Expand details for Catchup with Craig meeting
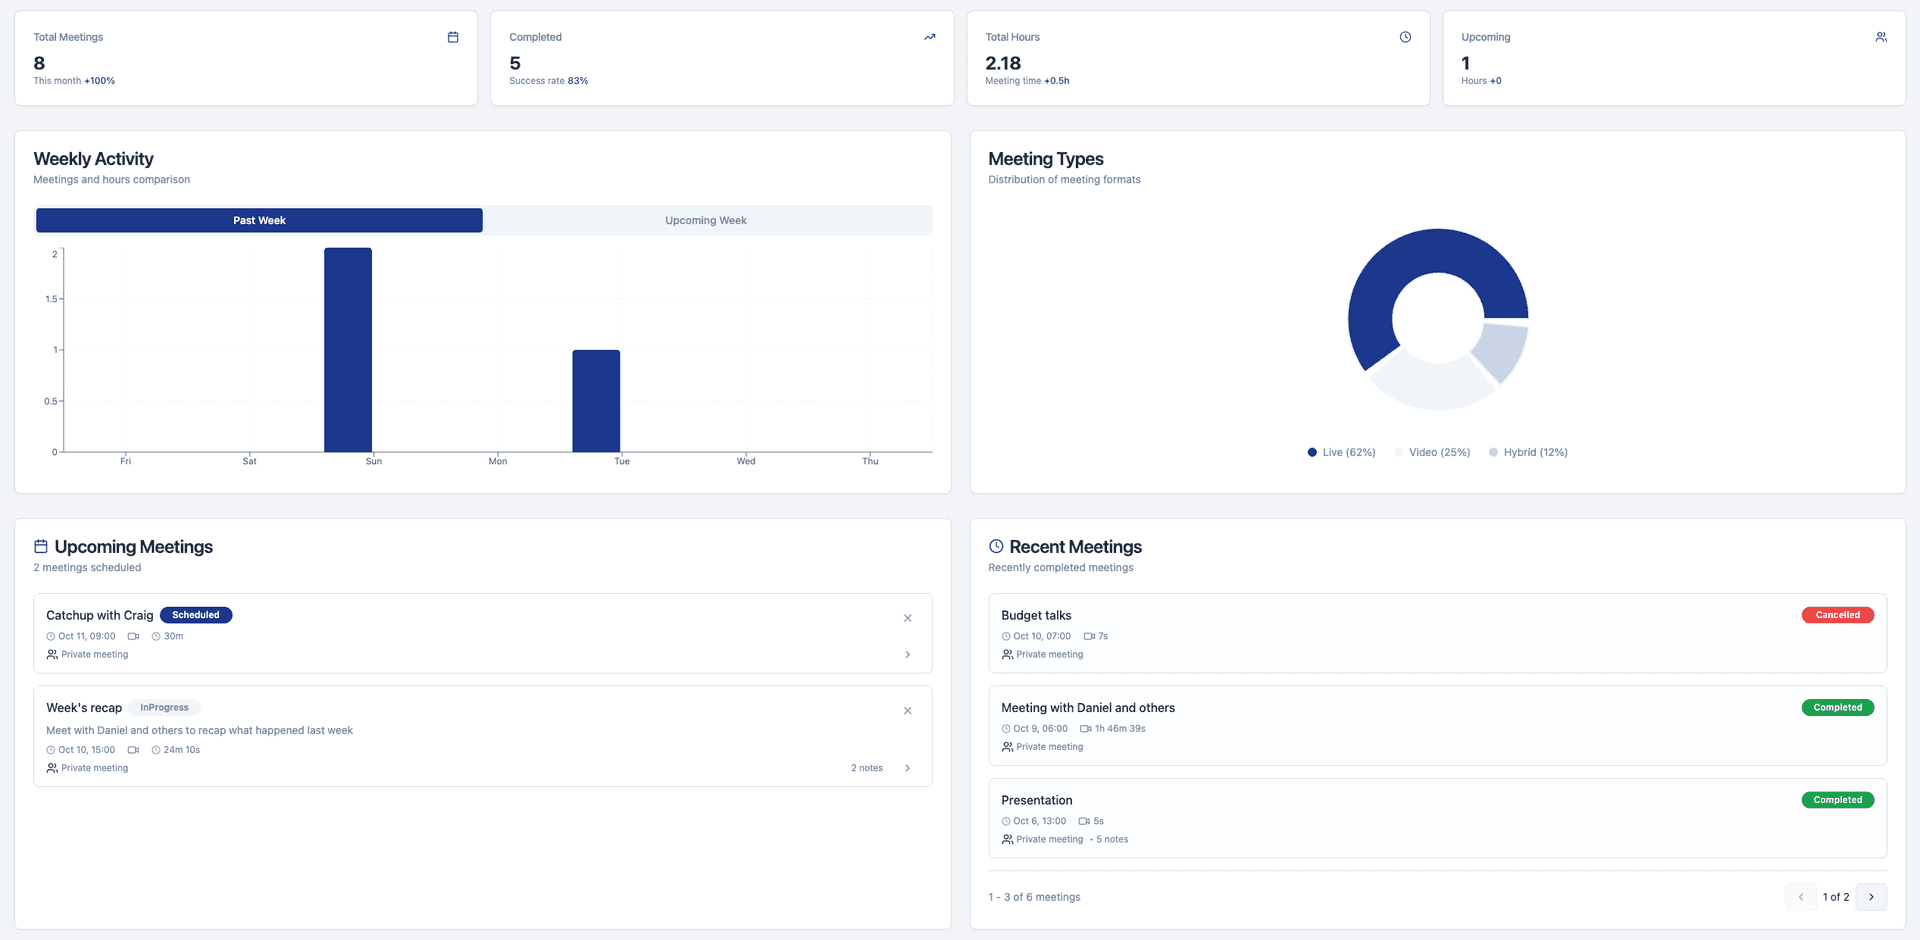The width and height of the screenshot is (1920, 940). pyautogui.click(x=907, y=654)
